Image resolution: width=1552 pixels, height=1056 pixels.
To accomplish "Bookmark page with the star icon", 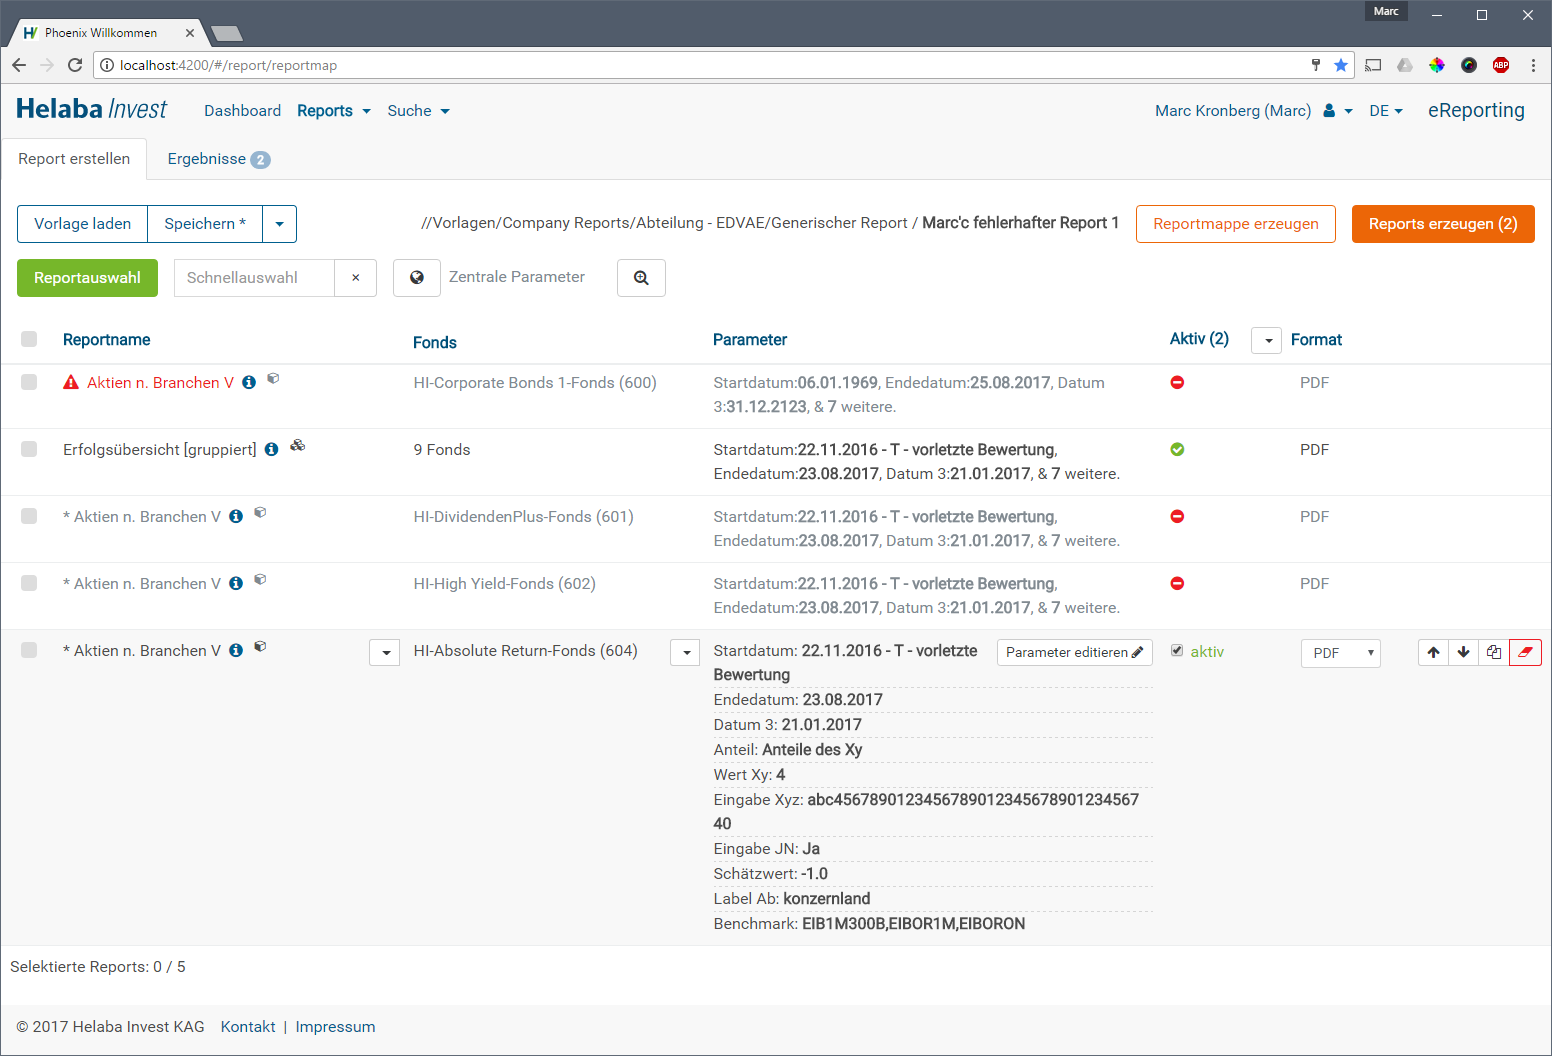I will (x=1341, y=65).
